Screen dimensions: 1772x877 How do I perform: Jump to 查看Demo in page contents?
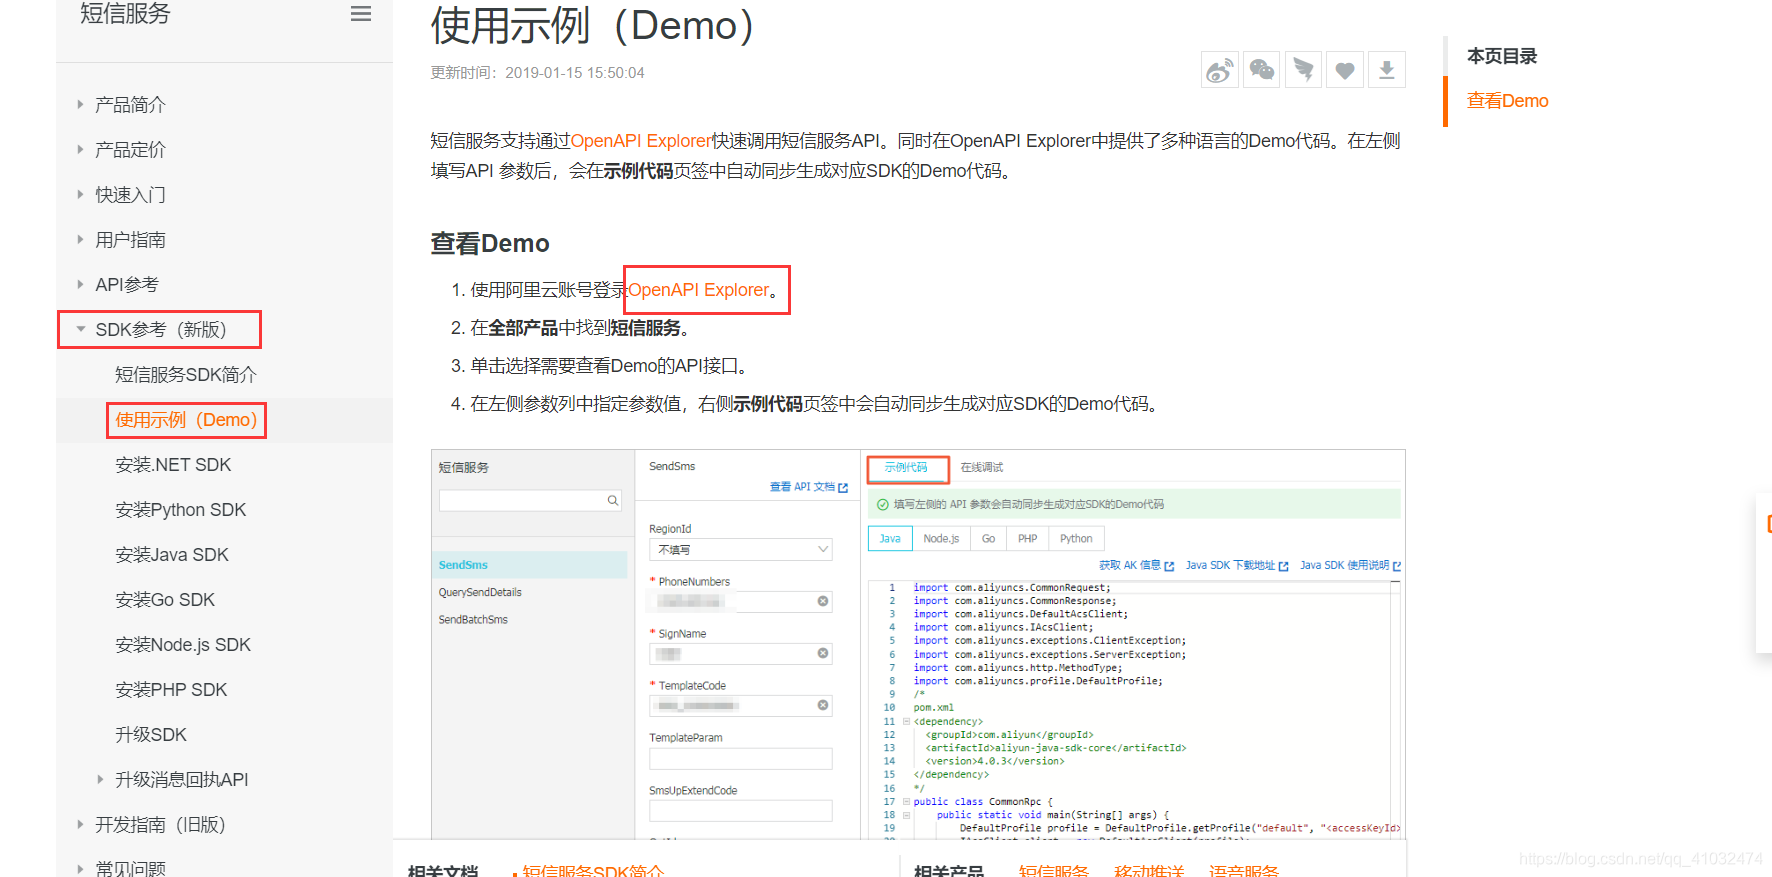coord(1507,101)
